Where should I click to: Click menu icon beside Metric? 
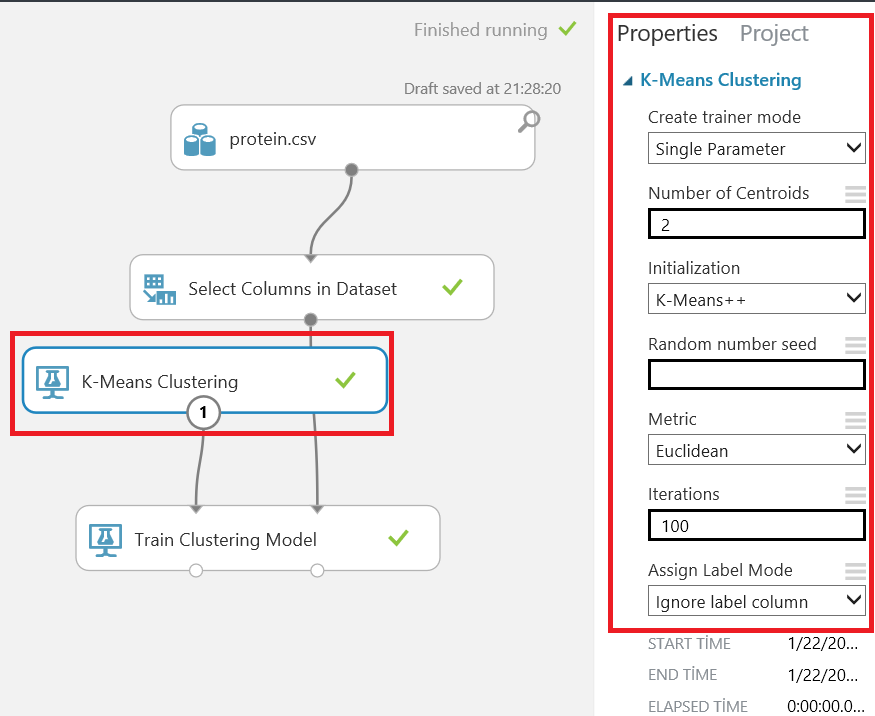855,419
